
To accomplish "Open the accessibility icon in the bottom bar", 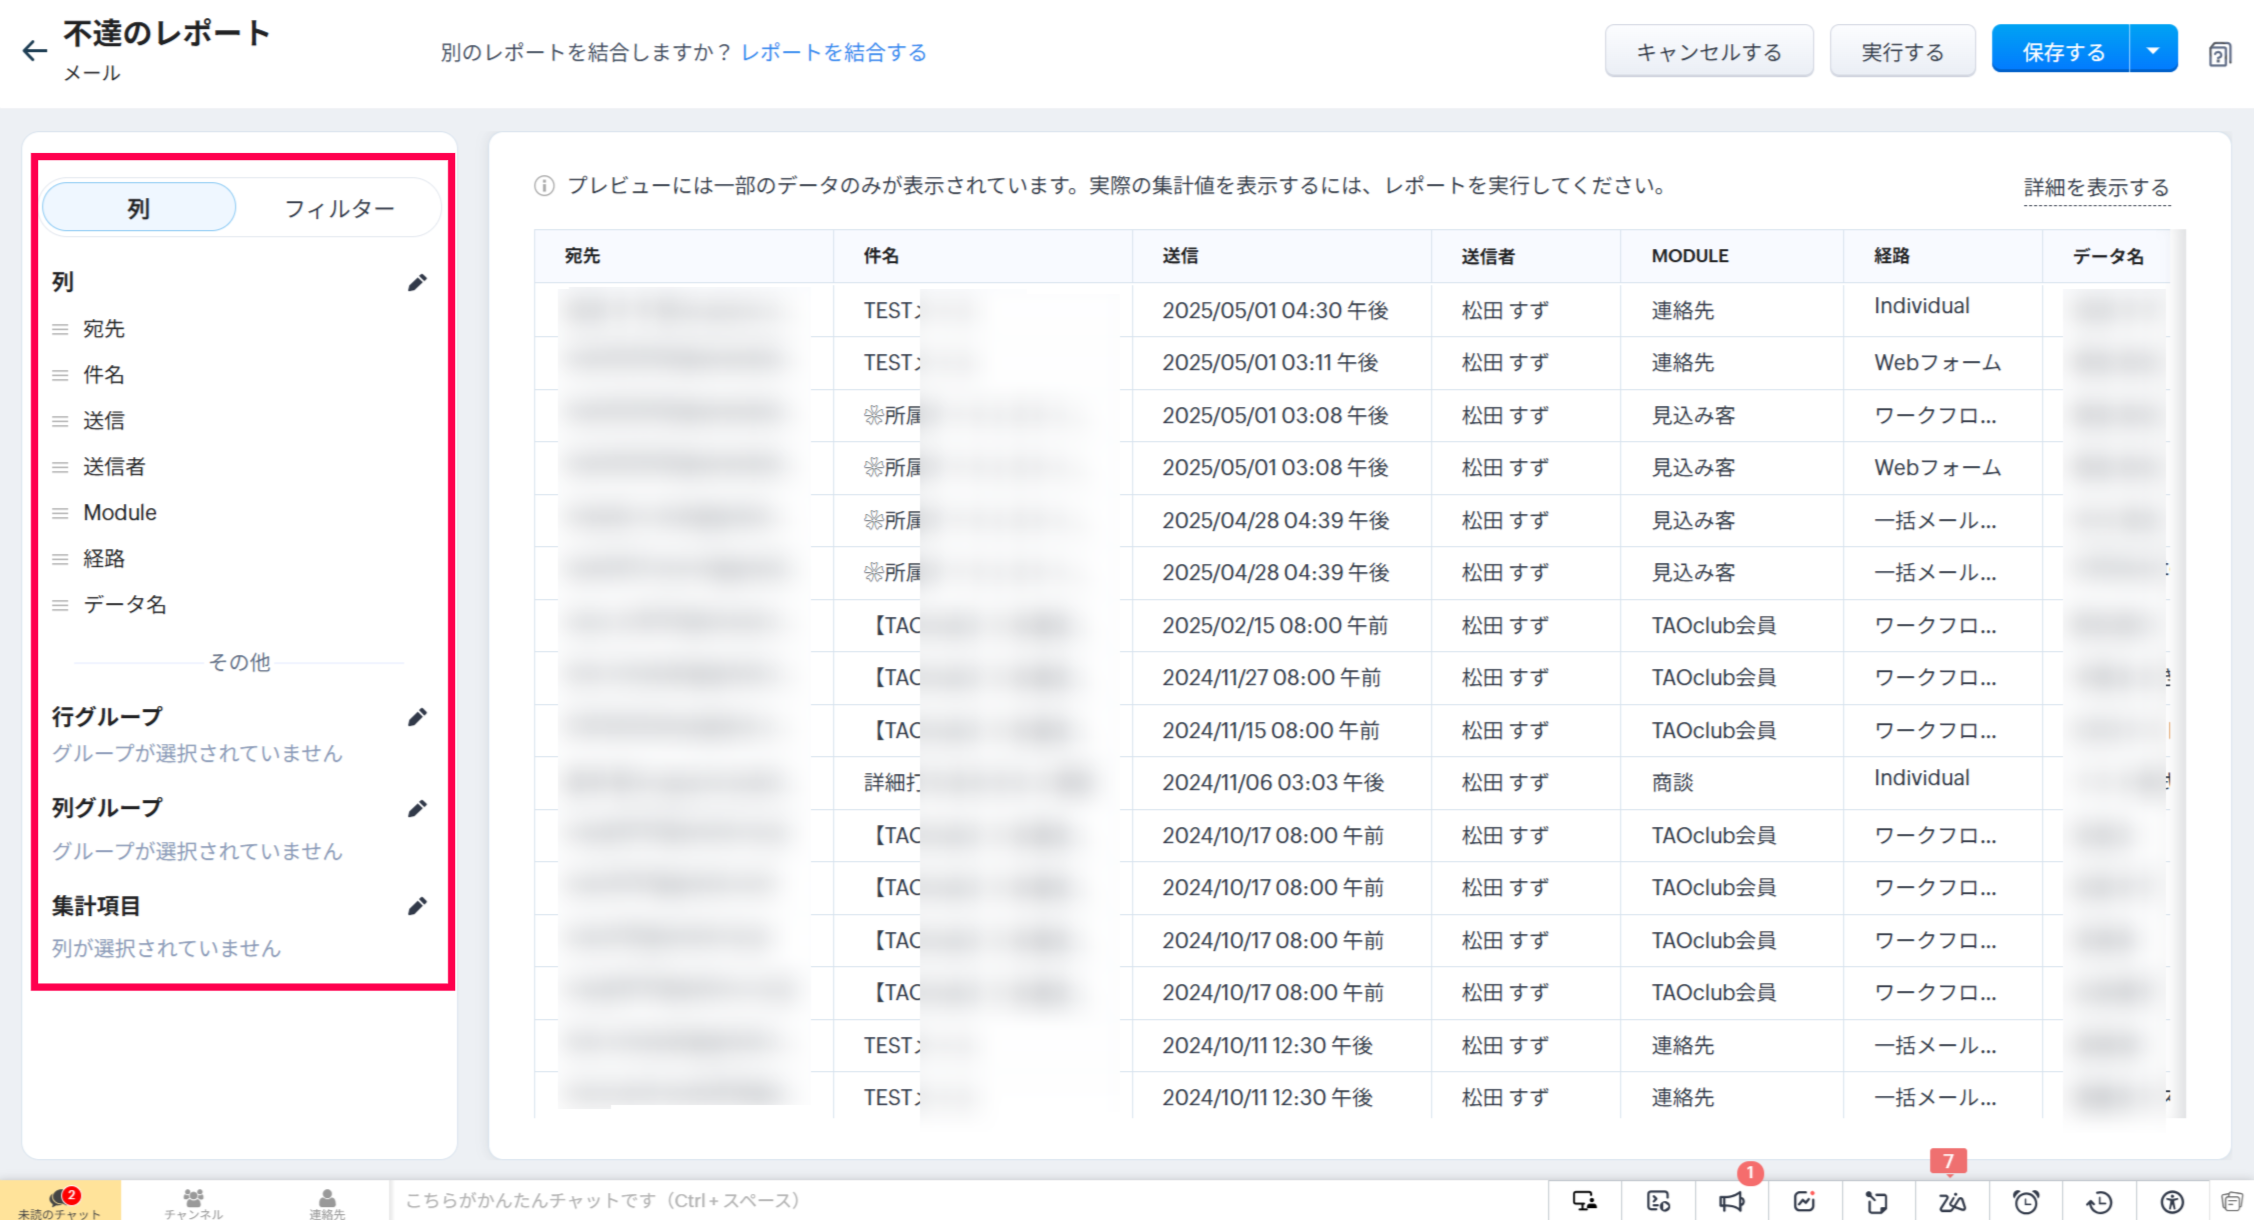I will coord(2172,1201).
